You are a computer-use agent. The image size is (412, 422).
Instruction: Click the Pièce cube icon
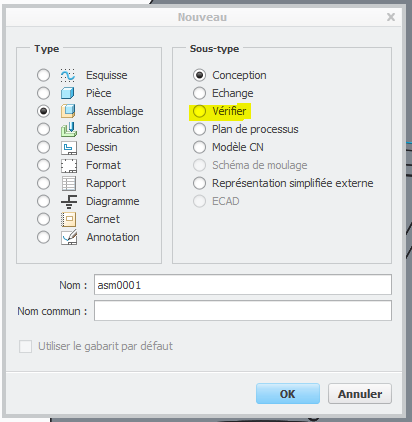pos(68,93)
